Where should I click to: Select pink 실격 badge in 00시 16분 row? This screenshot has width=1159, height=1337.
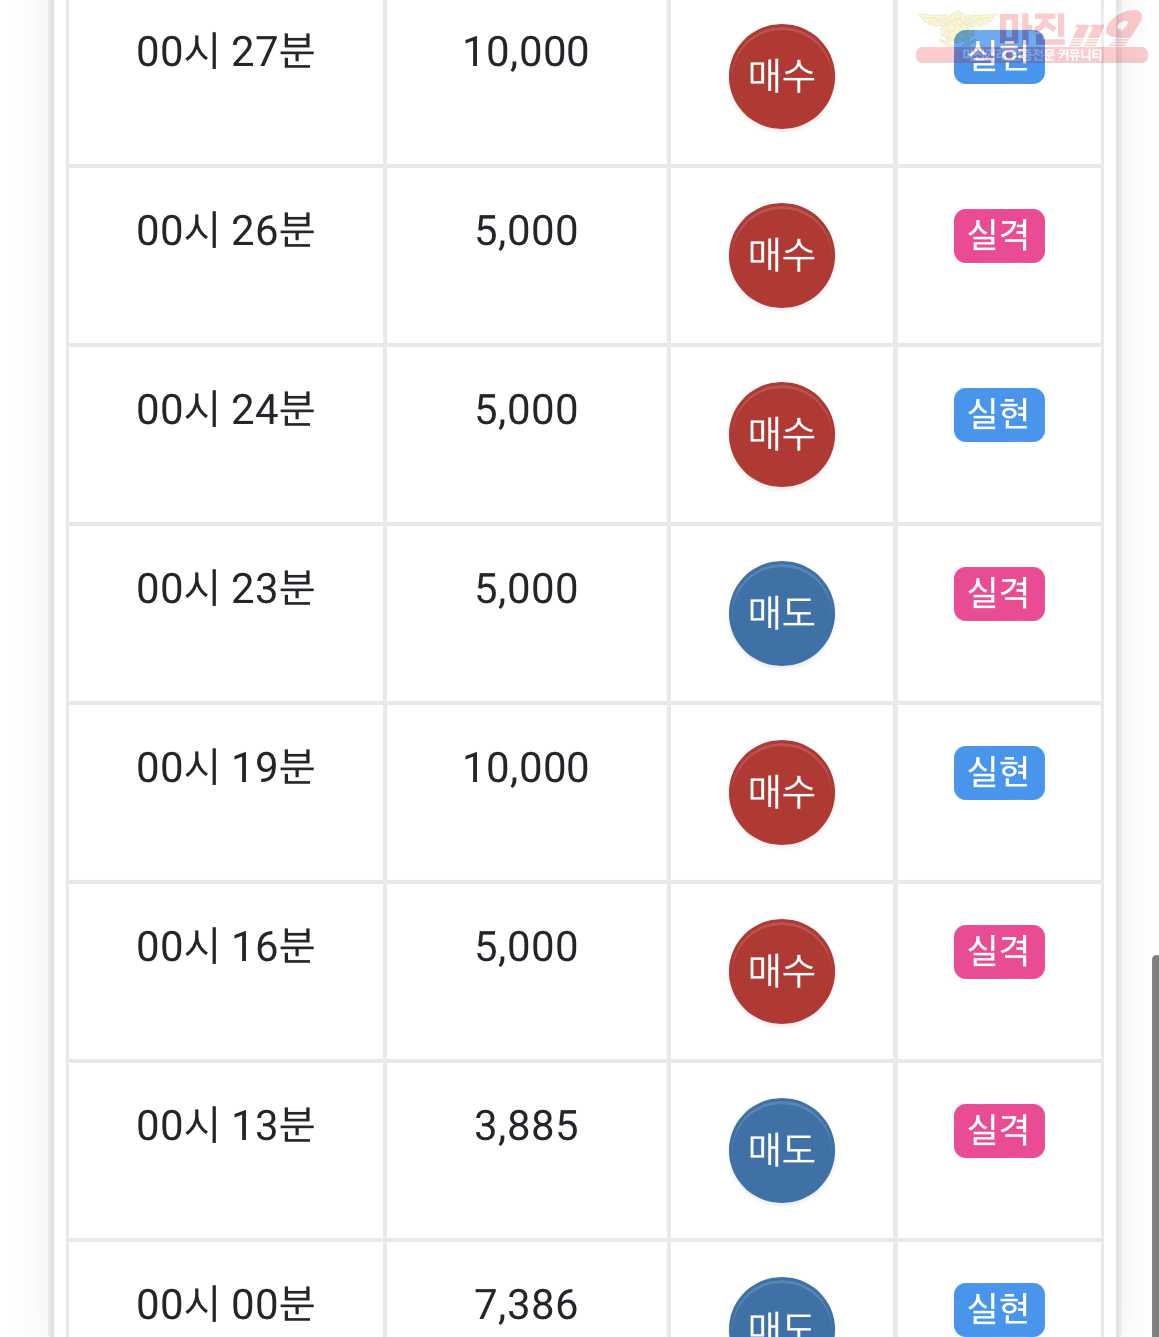pyautogui.click(x=999, y=952)
